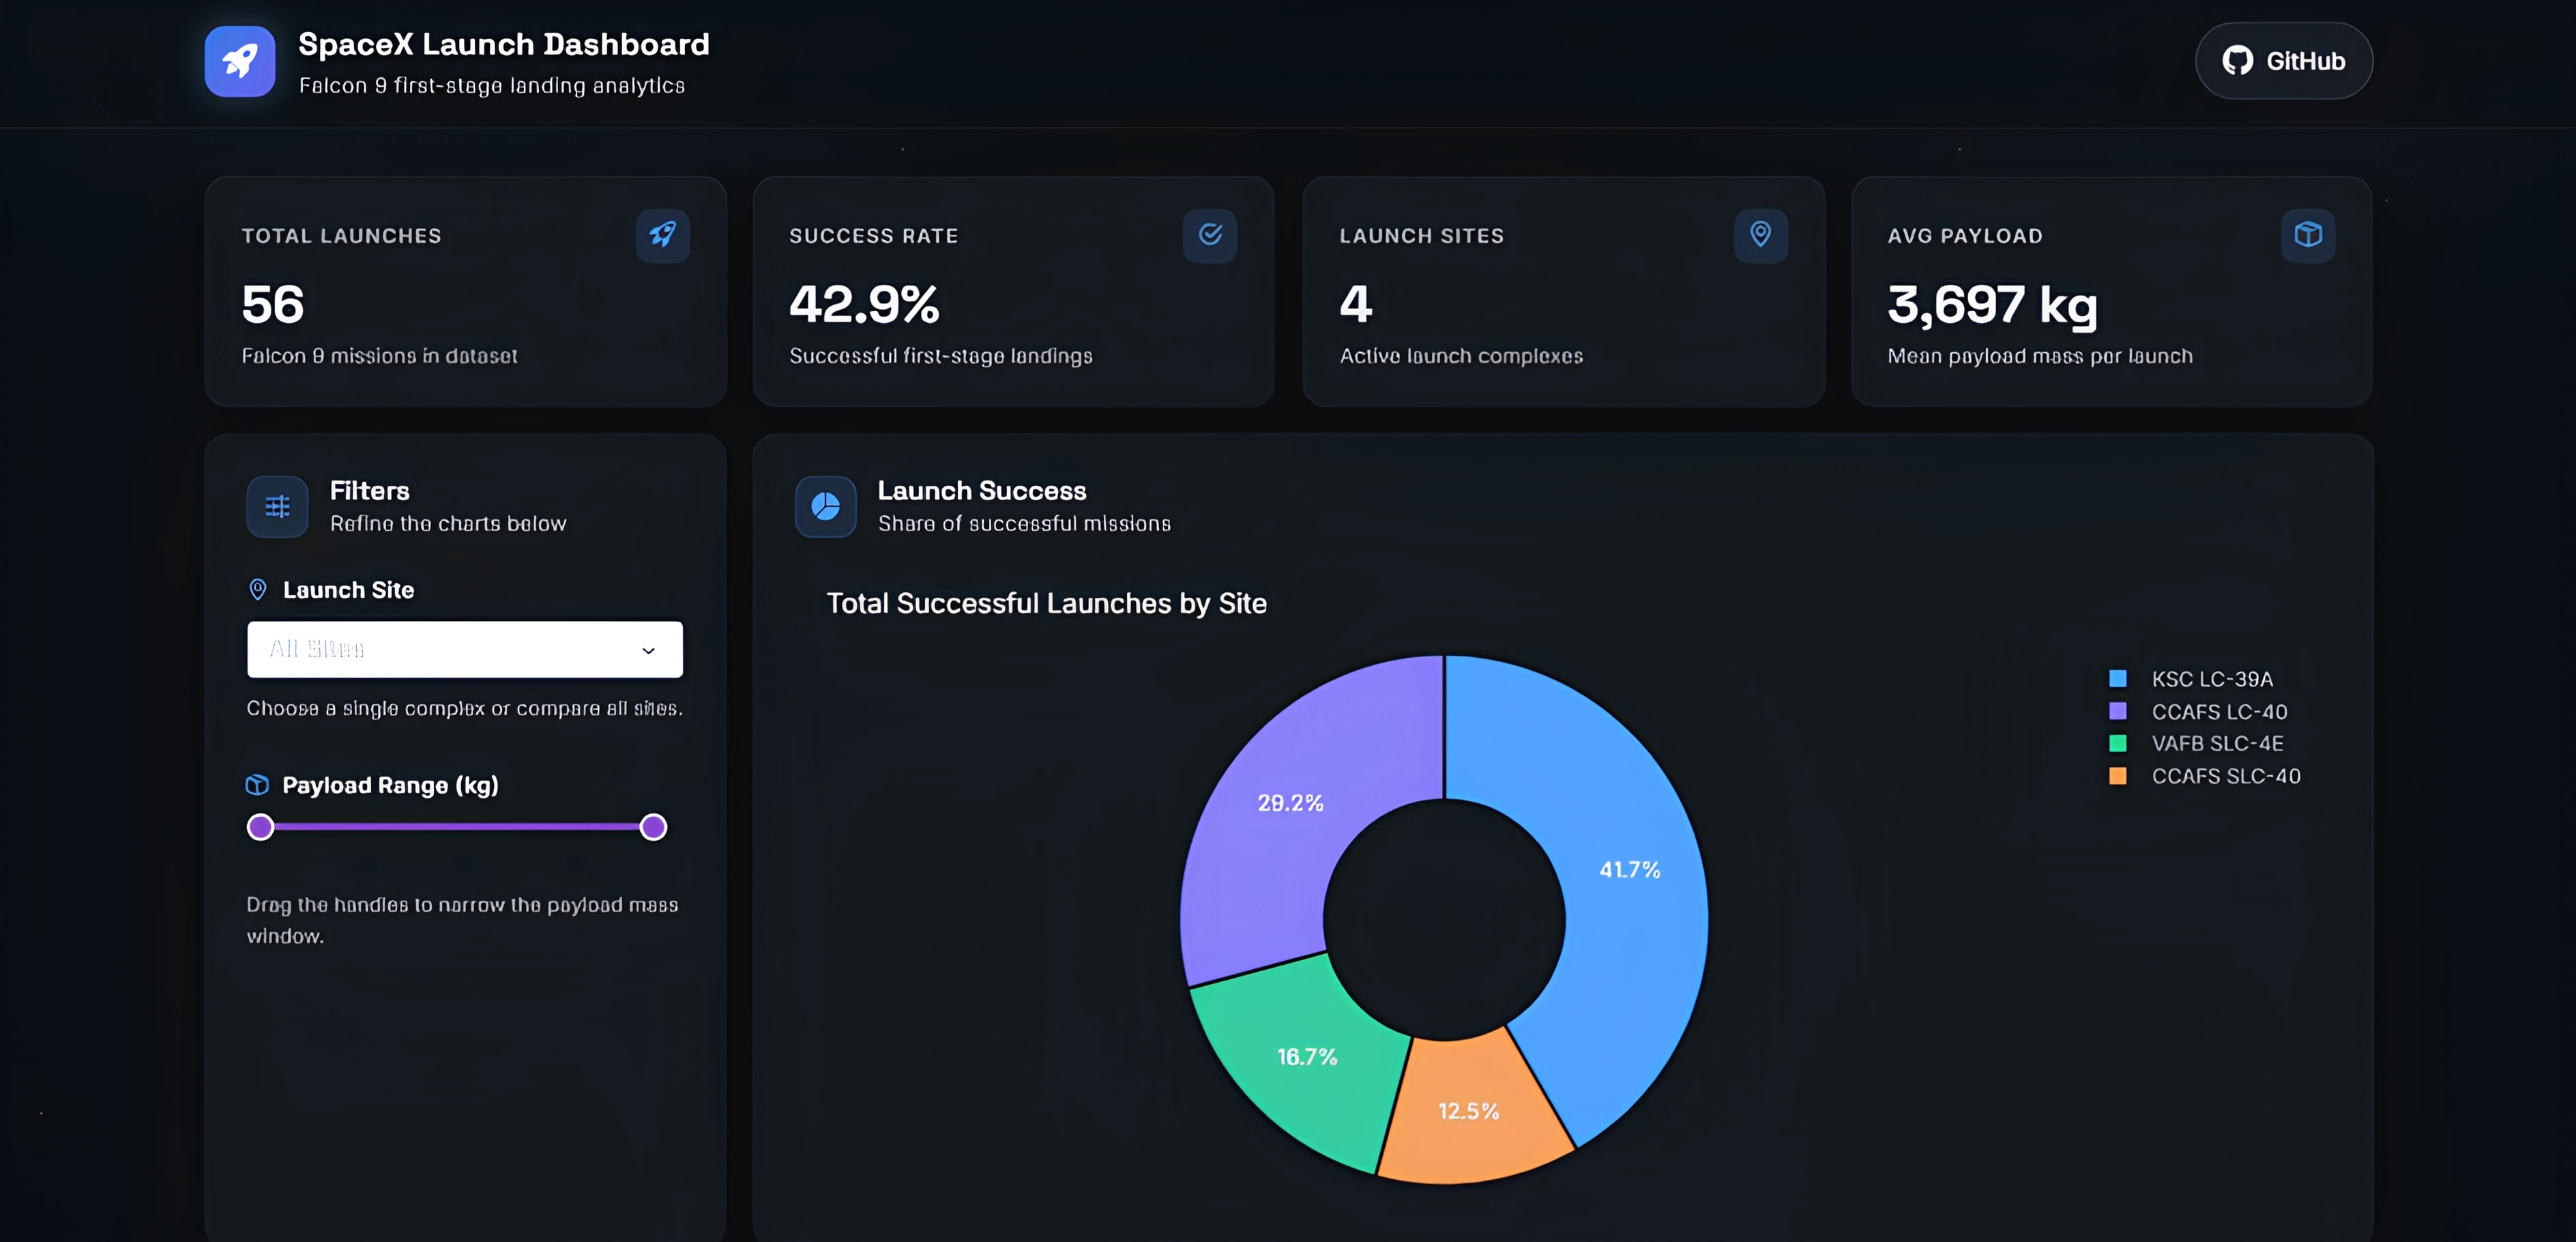Click the Falcon 9 first-stage landing analytics subtitle
Viewport: 2576px width, 1242px height.
(492, 86)
